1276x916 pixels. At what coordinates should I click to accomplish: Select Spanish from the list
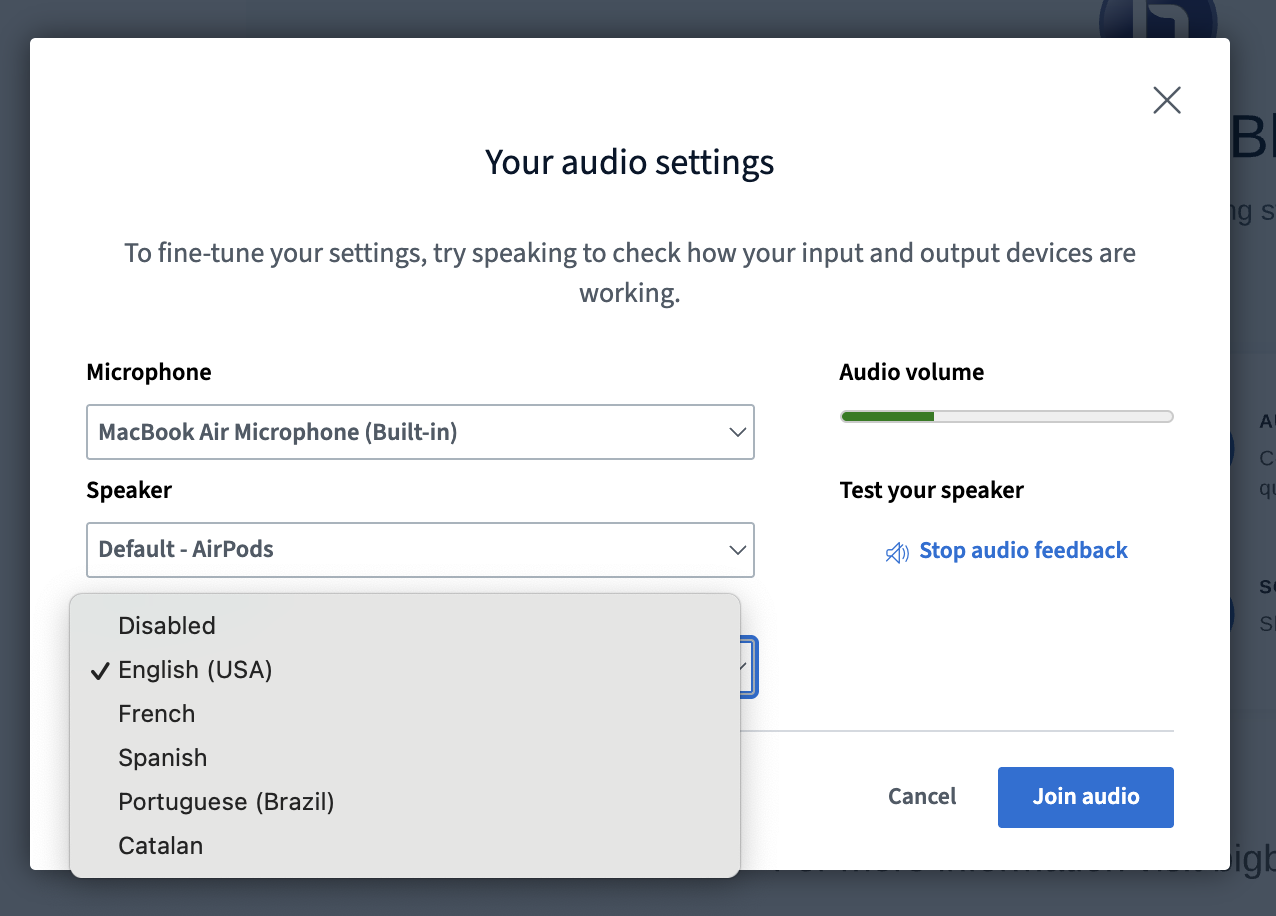405,758
